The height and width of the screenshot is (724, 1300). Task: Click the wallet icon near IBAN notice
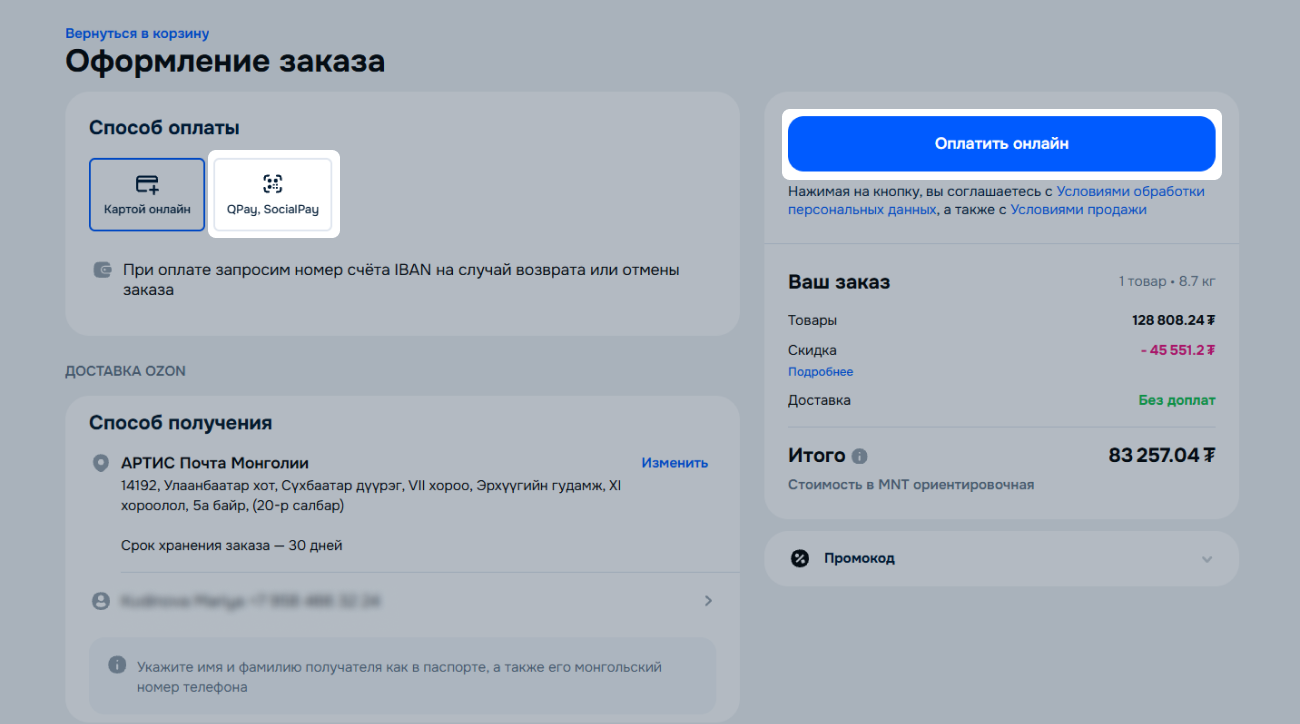[x=101, y=270]
